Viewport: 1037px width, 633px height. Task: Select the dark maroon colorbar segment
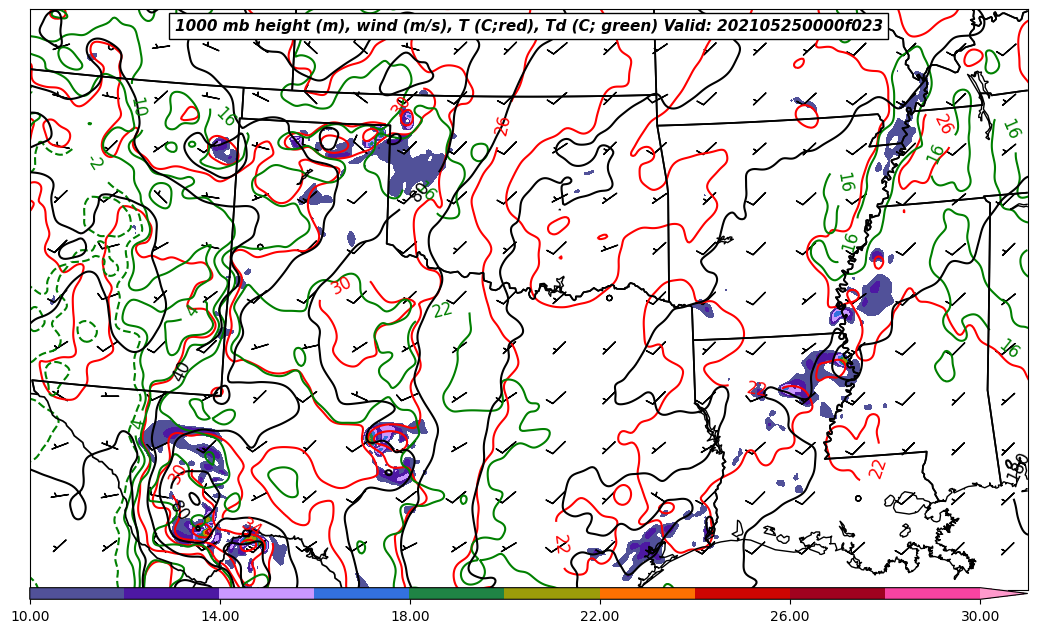(836, 593)
